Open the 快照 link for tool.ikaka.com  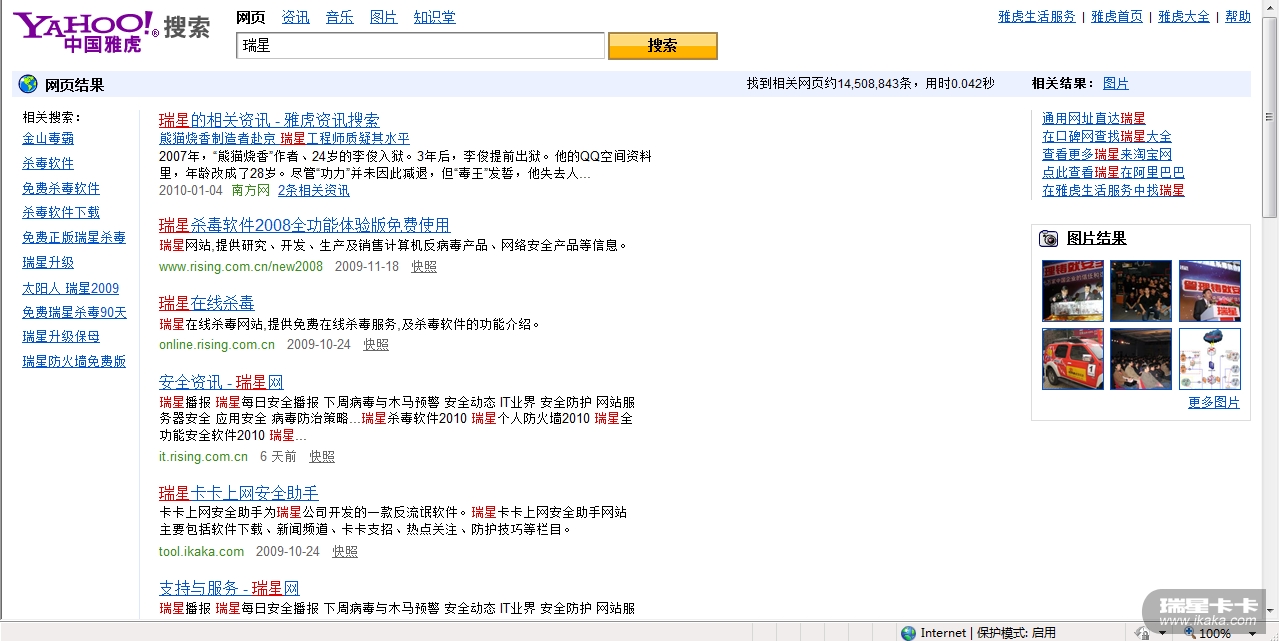345,552
